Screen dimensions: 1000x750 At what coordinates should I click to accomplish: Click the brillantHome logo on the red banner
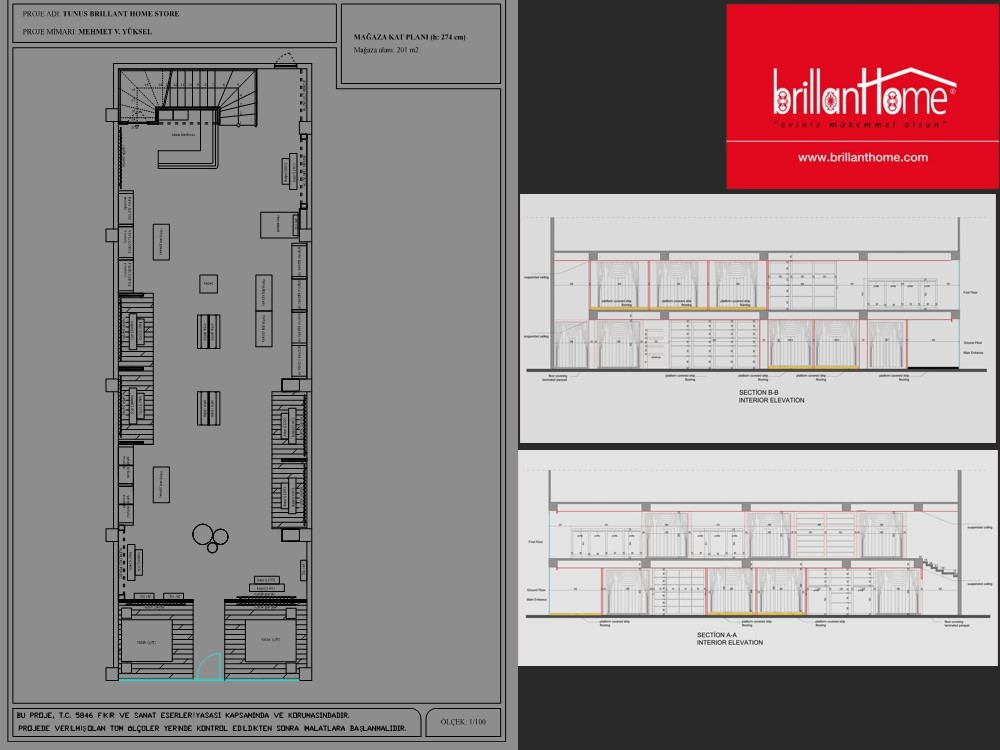tap(864, 92)
